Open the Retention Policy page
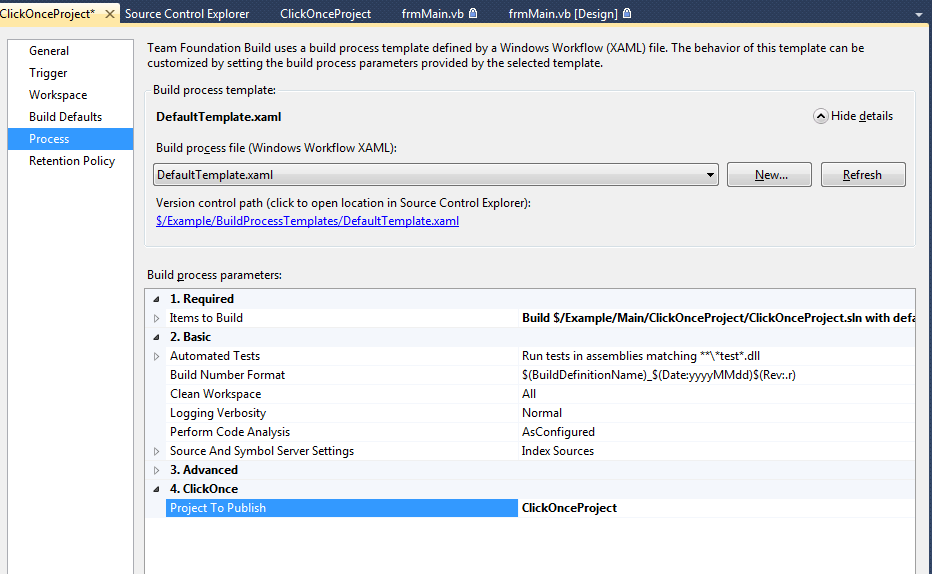The height and width of the screenshot is (574, 932). tap(70, 161)
